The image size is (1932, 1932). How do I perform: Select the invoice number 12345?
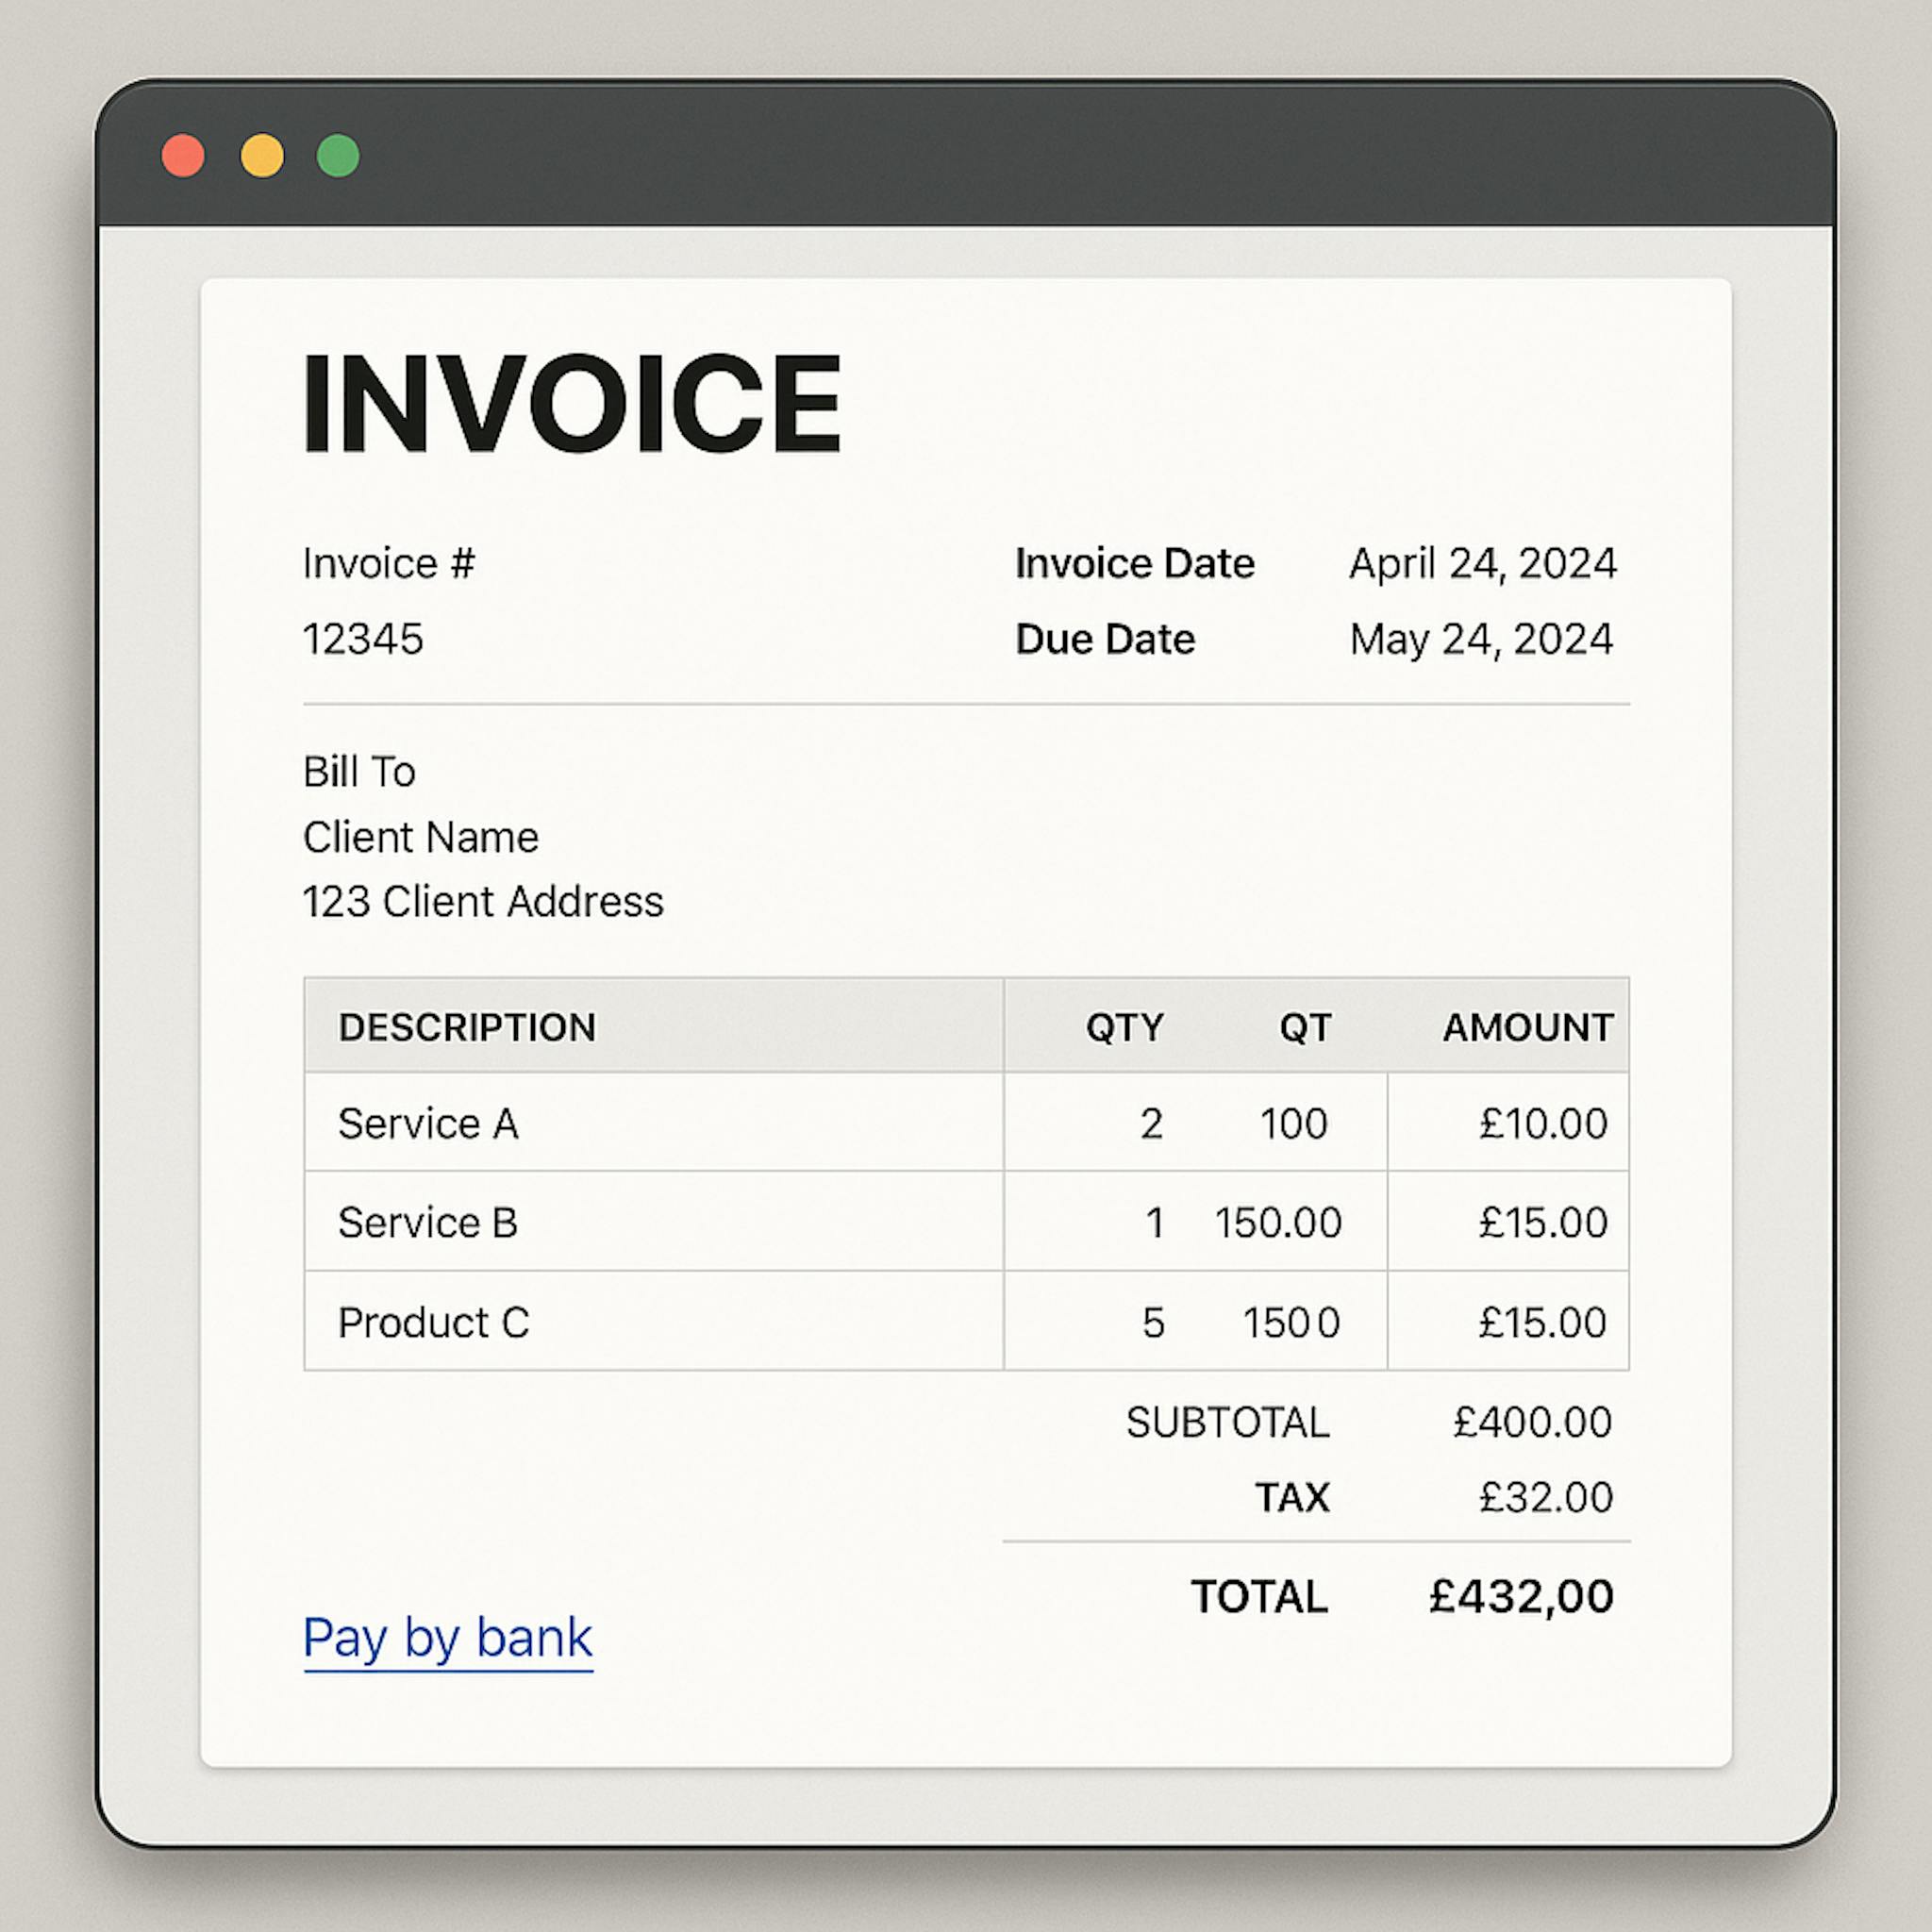366,637
